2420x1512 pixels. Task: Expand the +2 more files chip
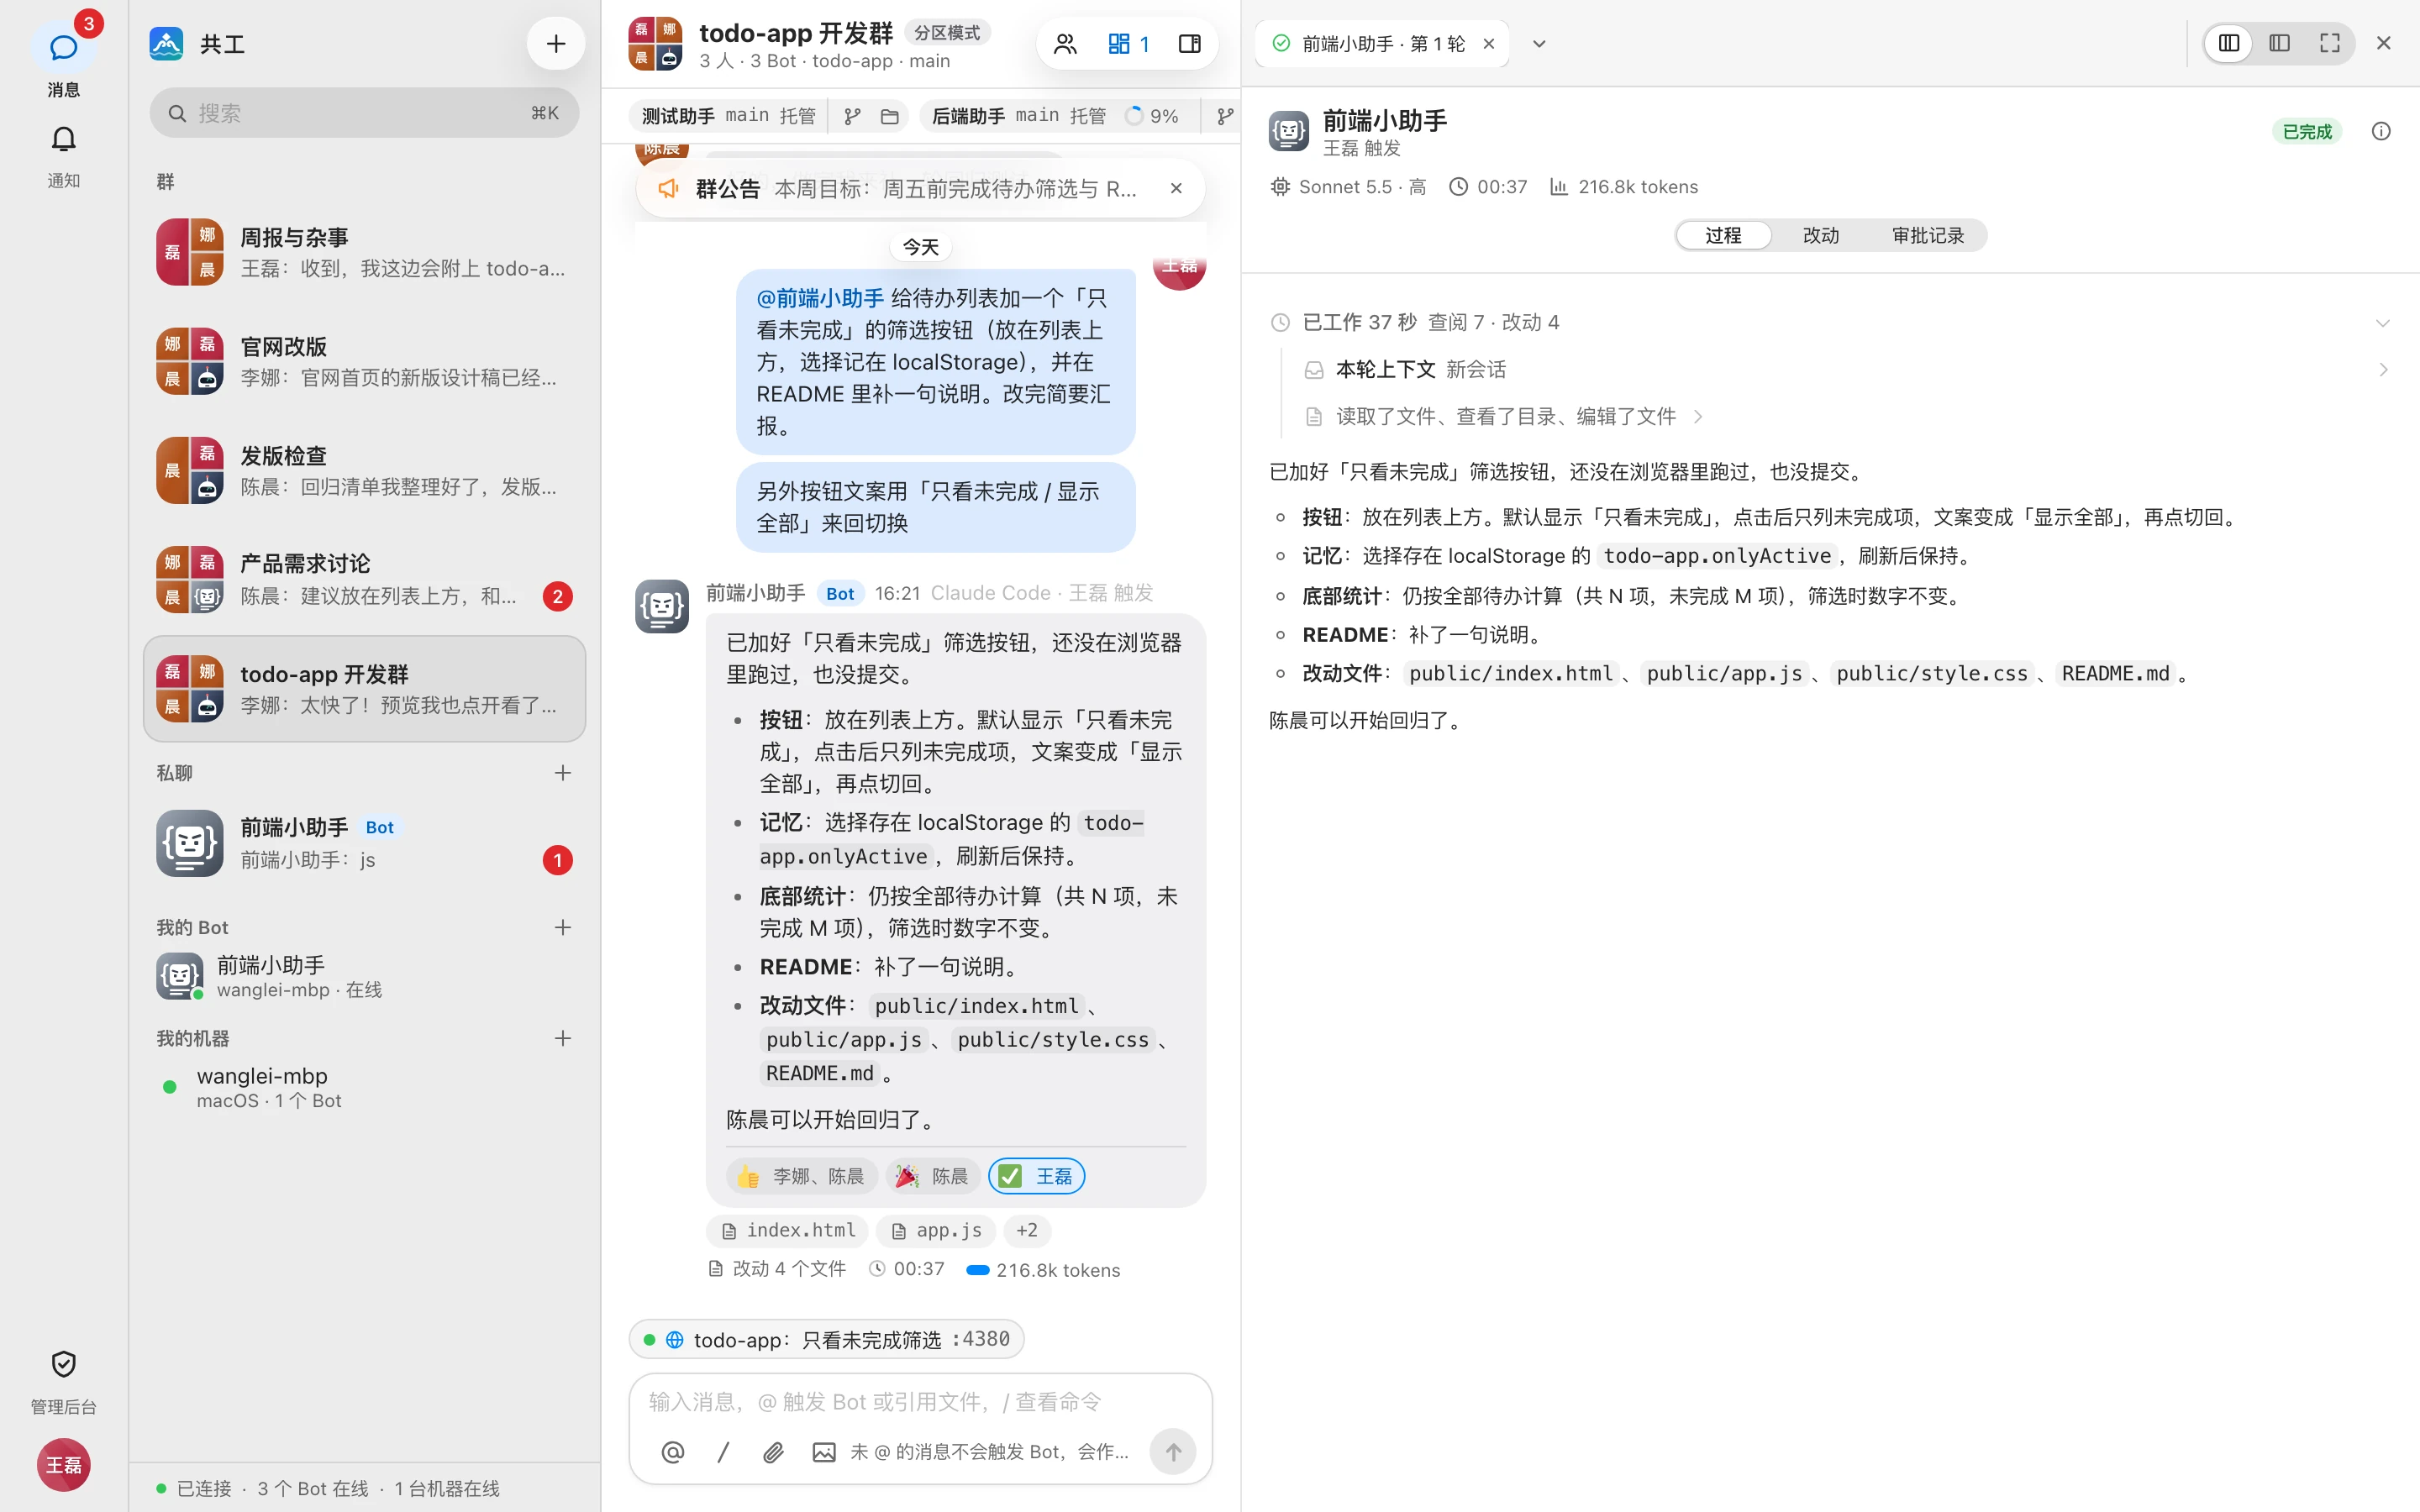pyautogui.click(x=1027, y=1230)
